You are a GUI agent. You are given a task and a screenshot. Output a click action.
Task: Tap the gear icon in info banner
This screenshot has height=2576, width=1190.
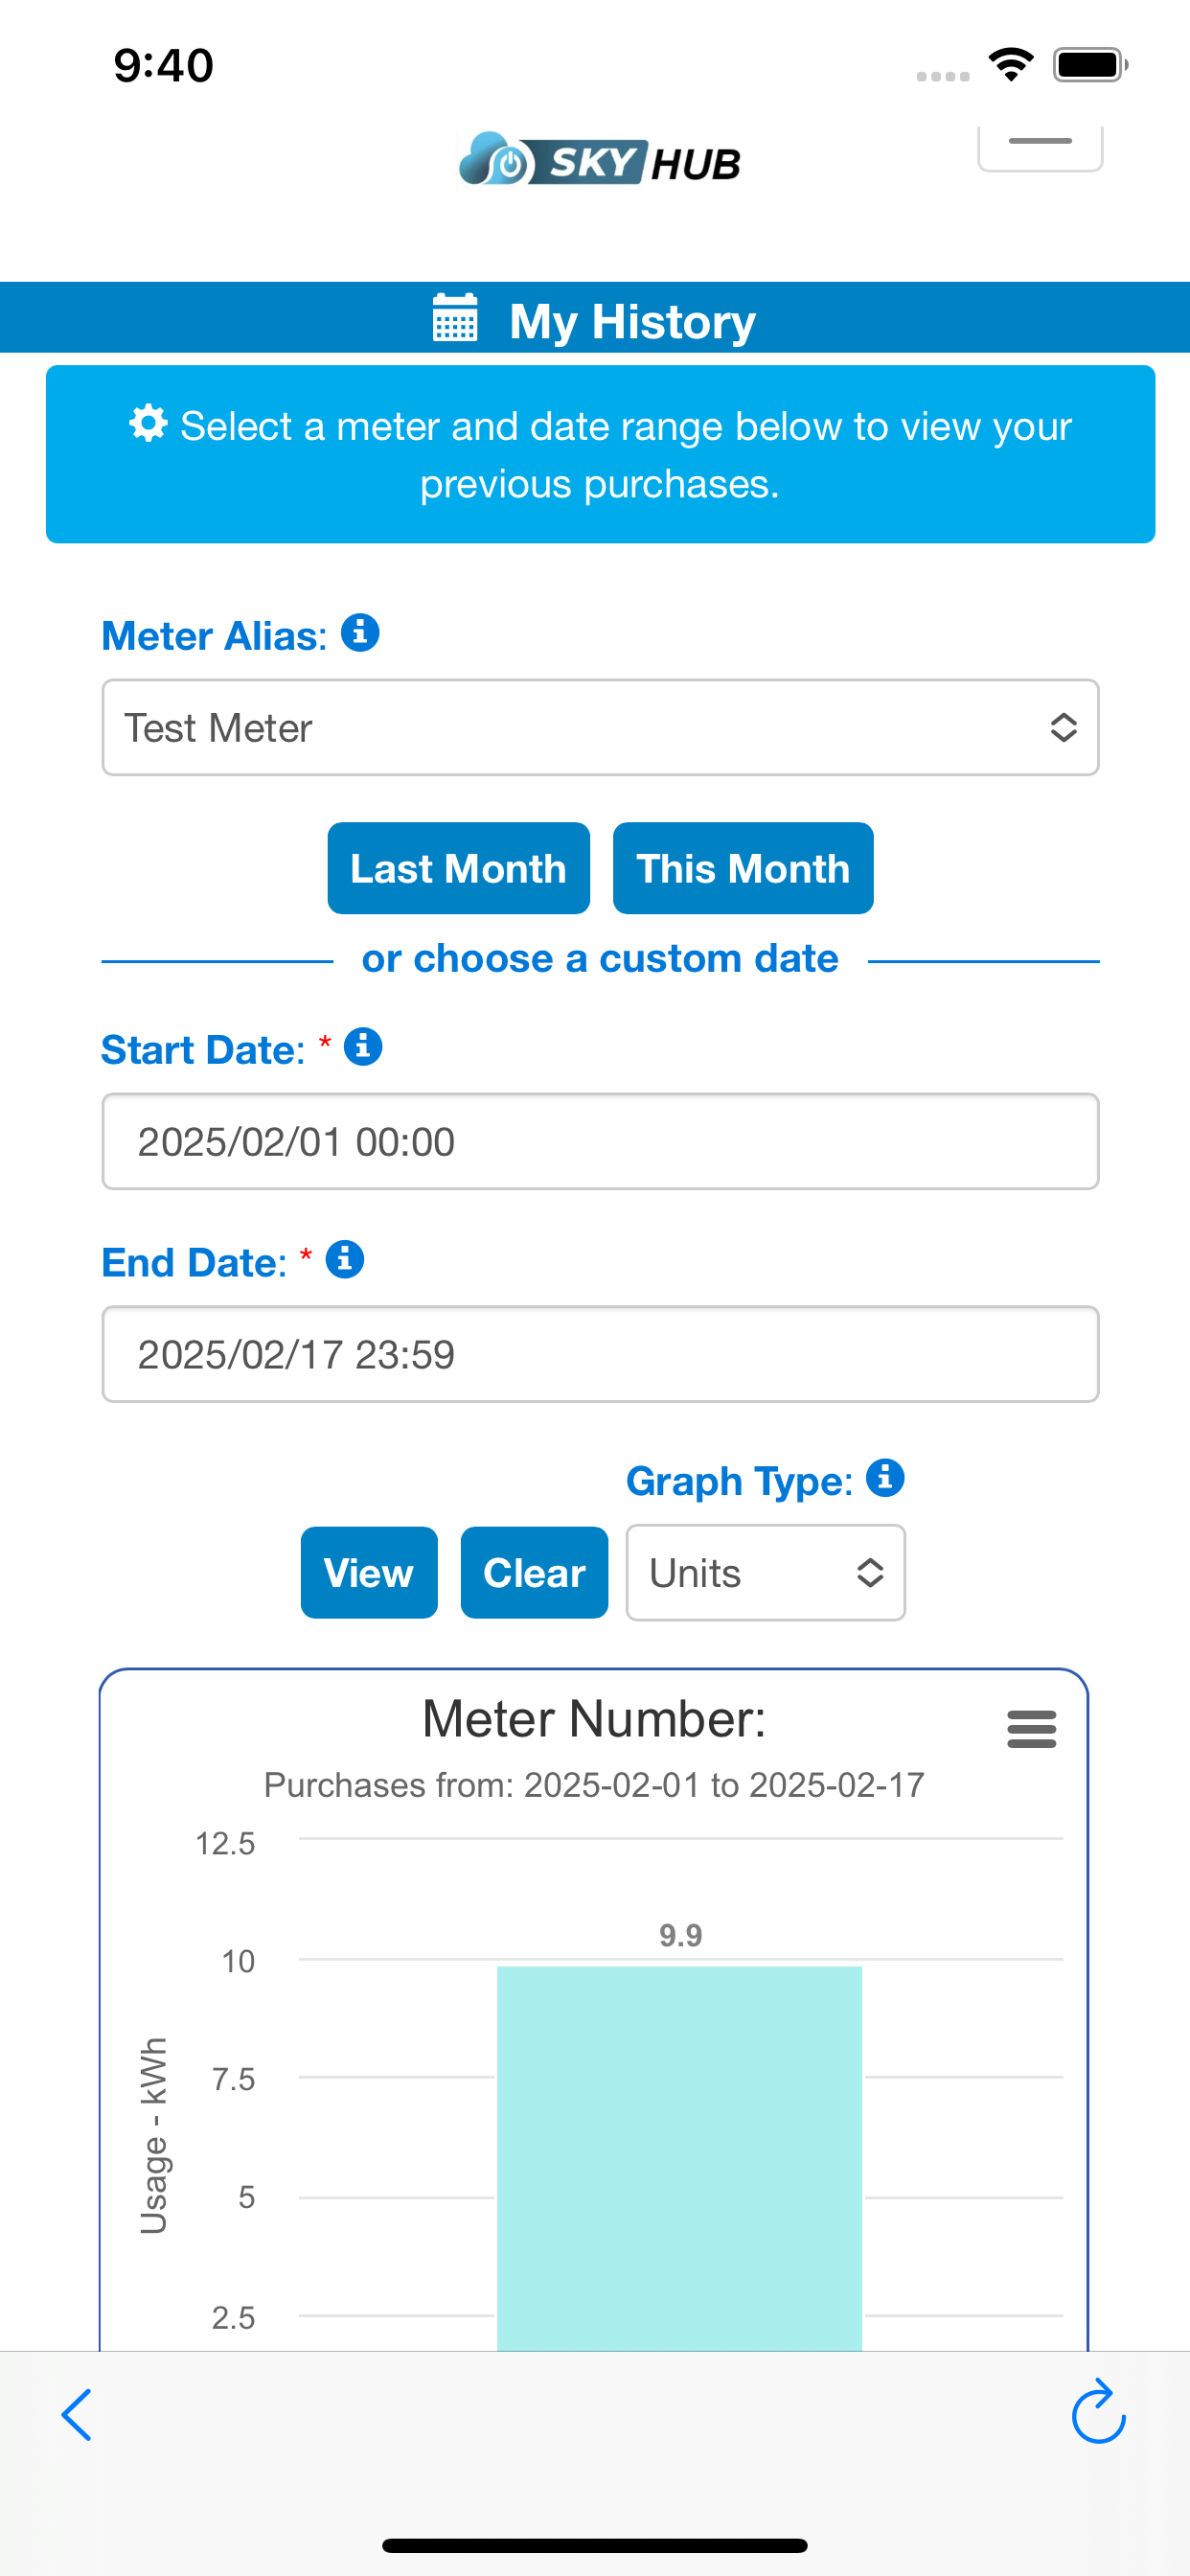click(x=148, y=423)
